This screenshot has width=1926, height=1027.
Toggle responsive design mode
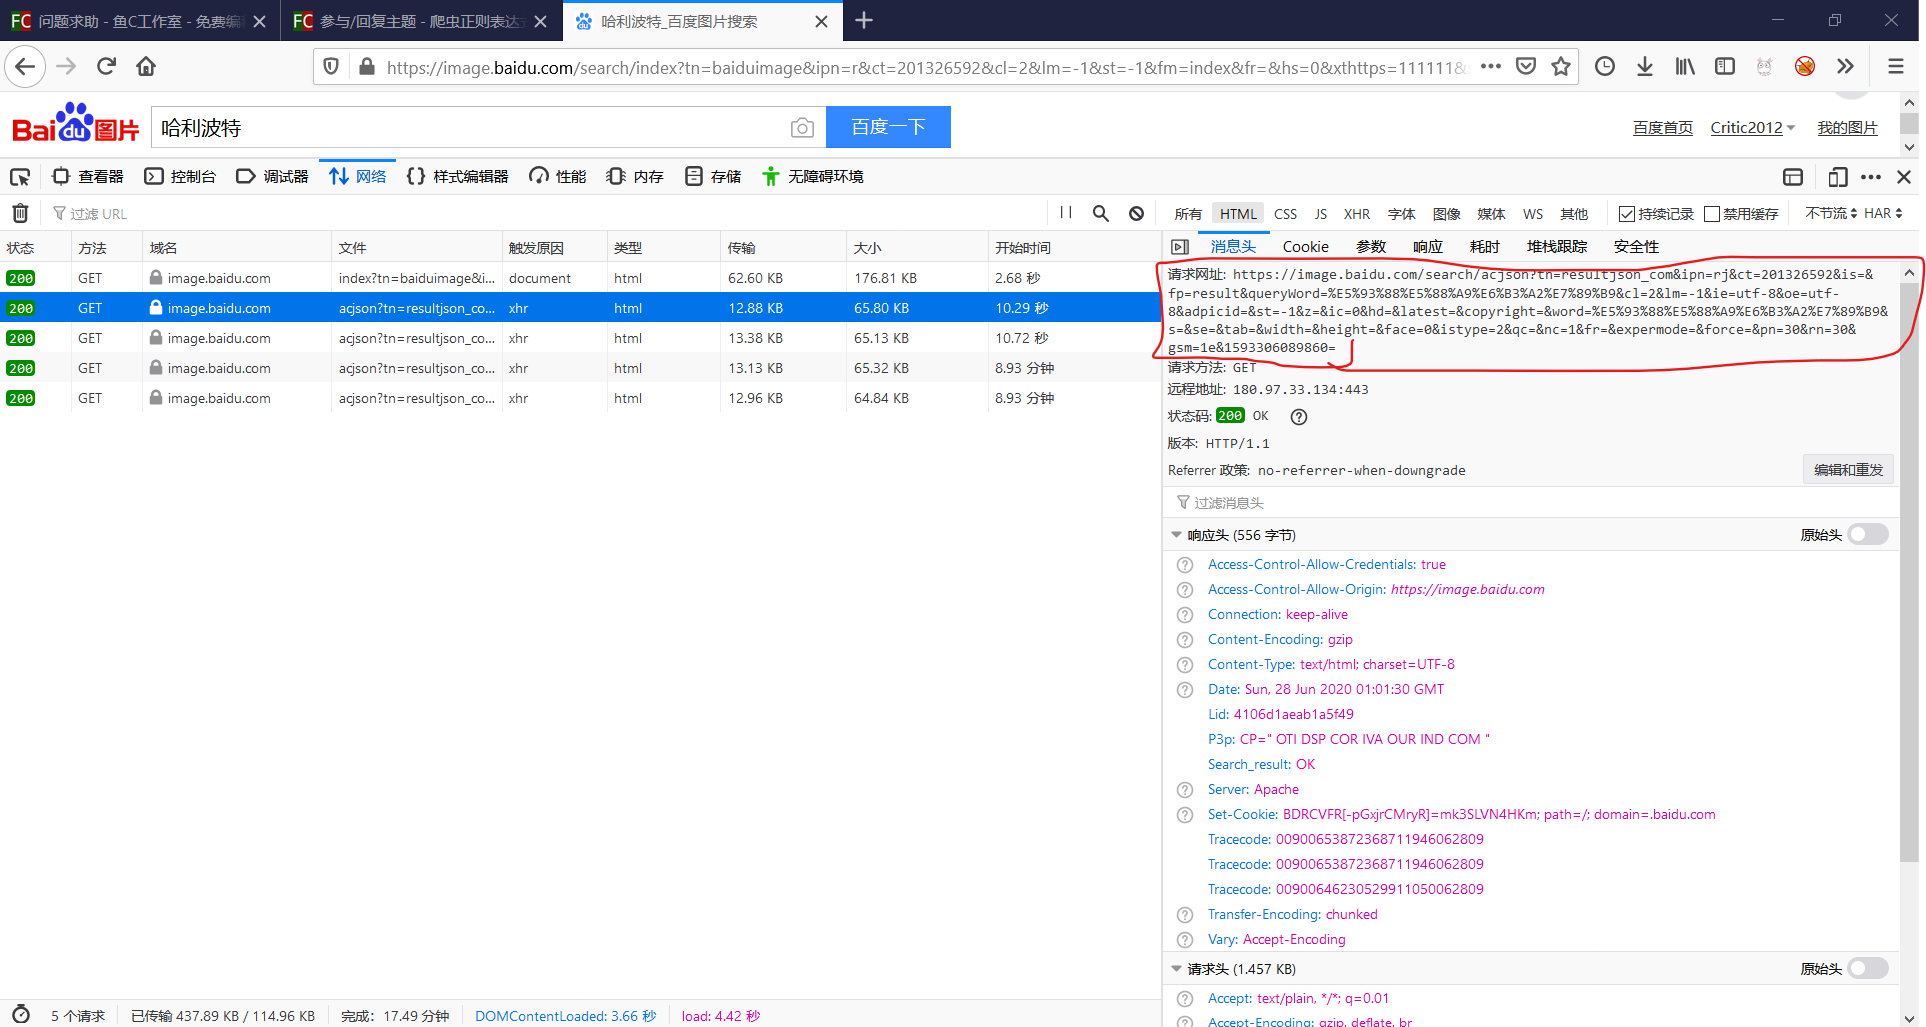pos(1838,177)
